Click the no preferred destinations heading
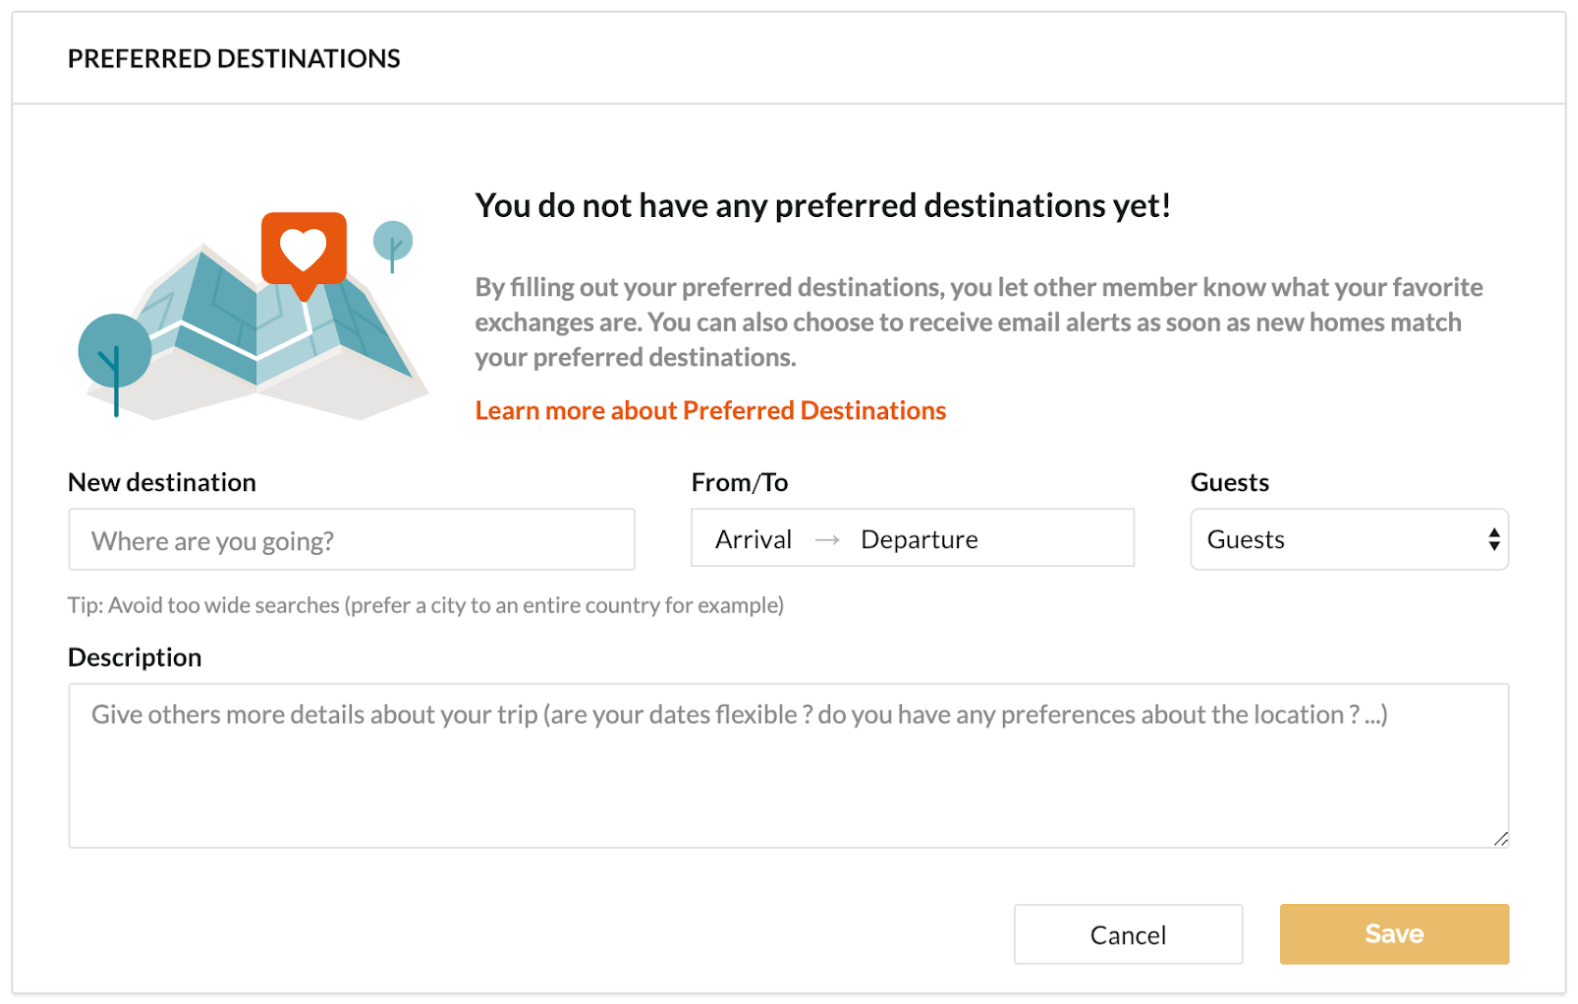This screenshot has width=1578, height=1004. point(822,206)
